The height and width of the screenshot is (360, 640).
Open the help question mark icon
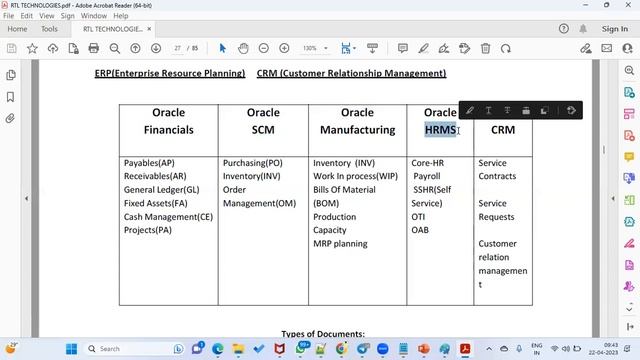point(564,29)
